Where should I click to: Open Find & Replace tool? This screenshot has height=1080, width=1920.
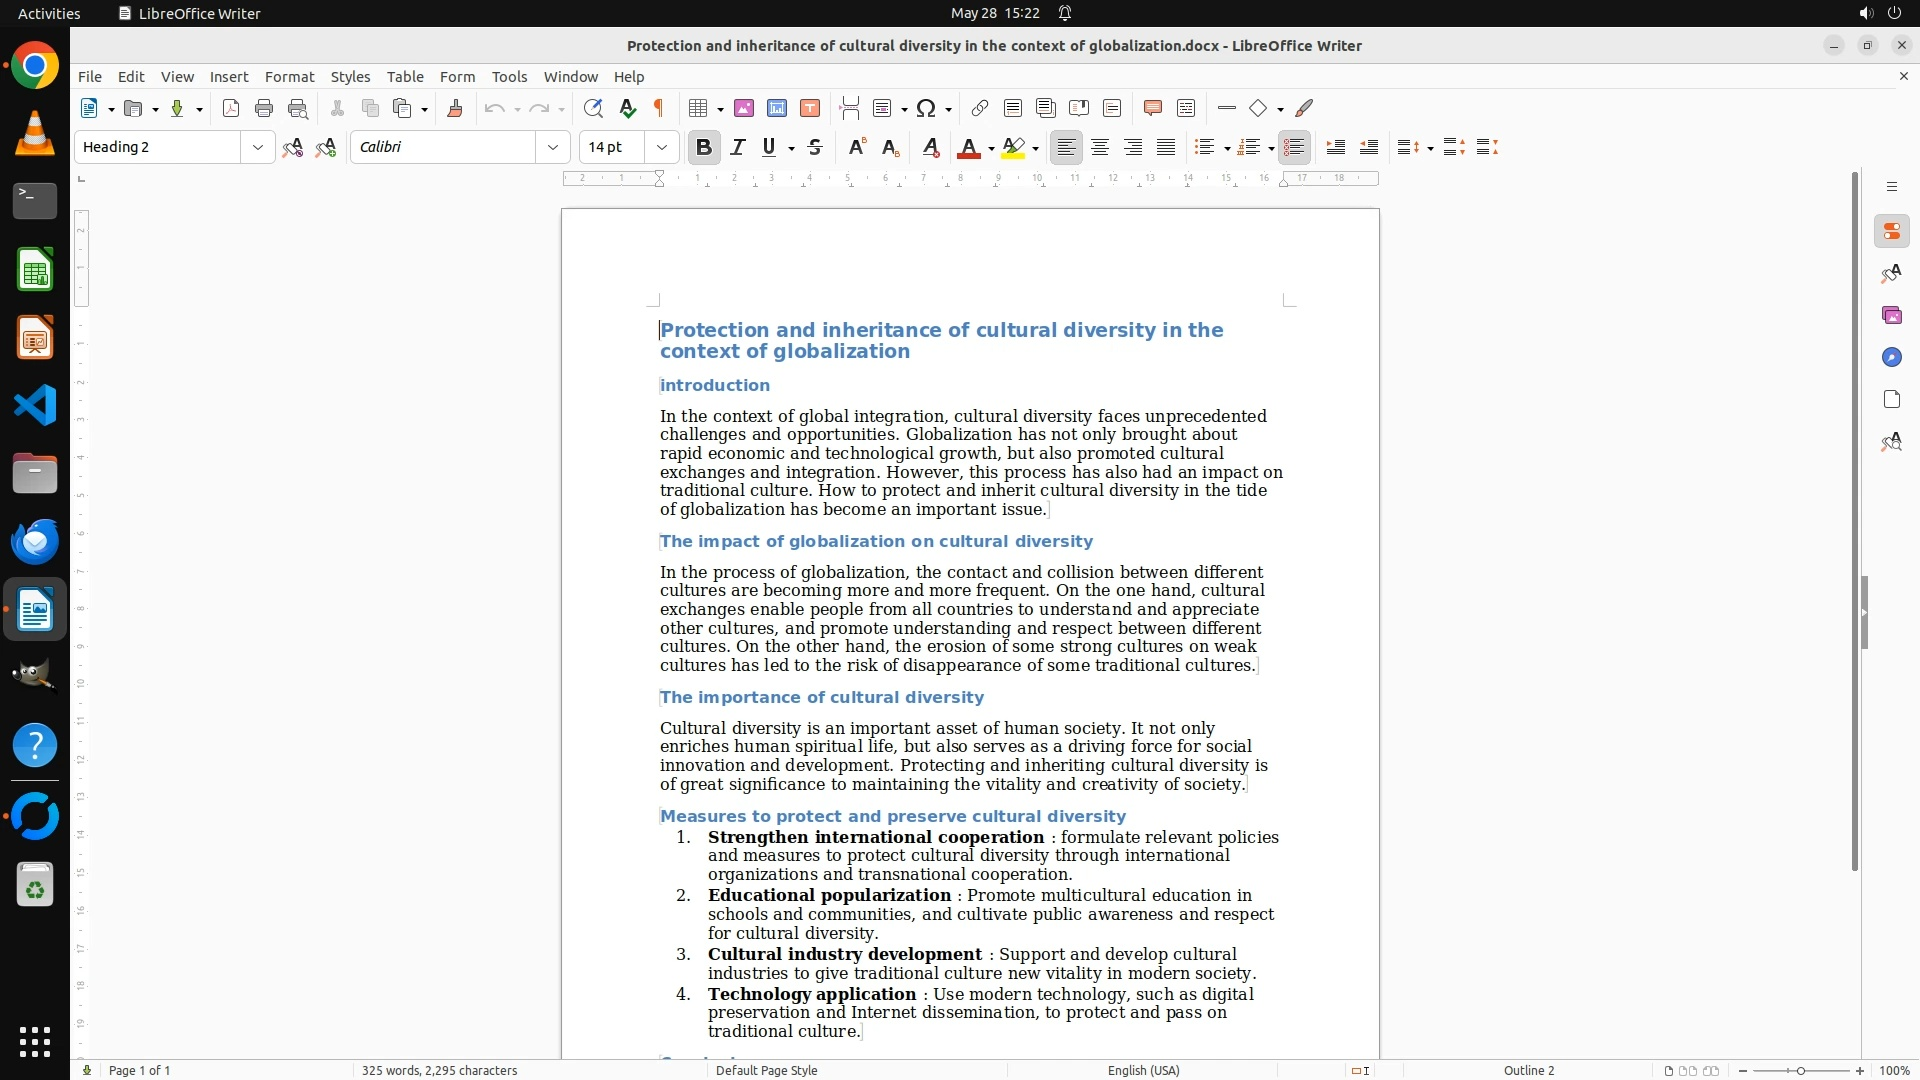tap(593, 109)
